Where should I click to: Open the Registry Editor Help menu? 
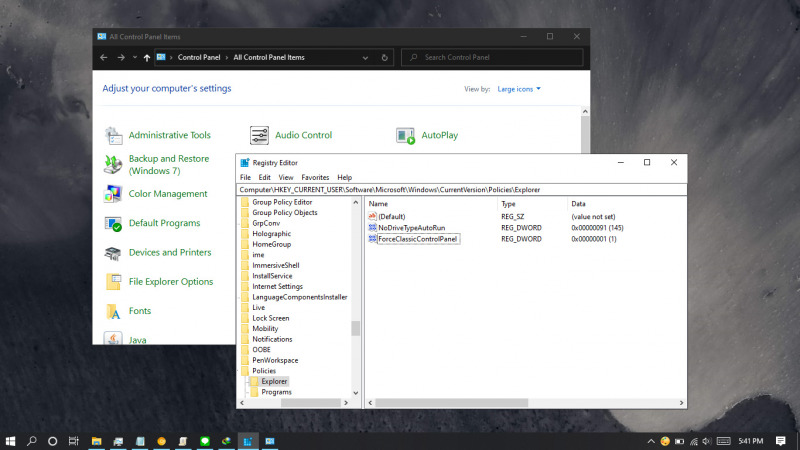pos(344,178)
